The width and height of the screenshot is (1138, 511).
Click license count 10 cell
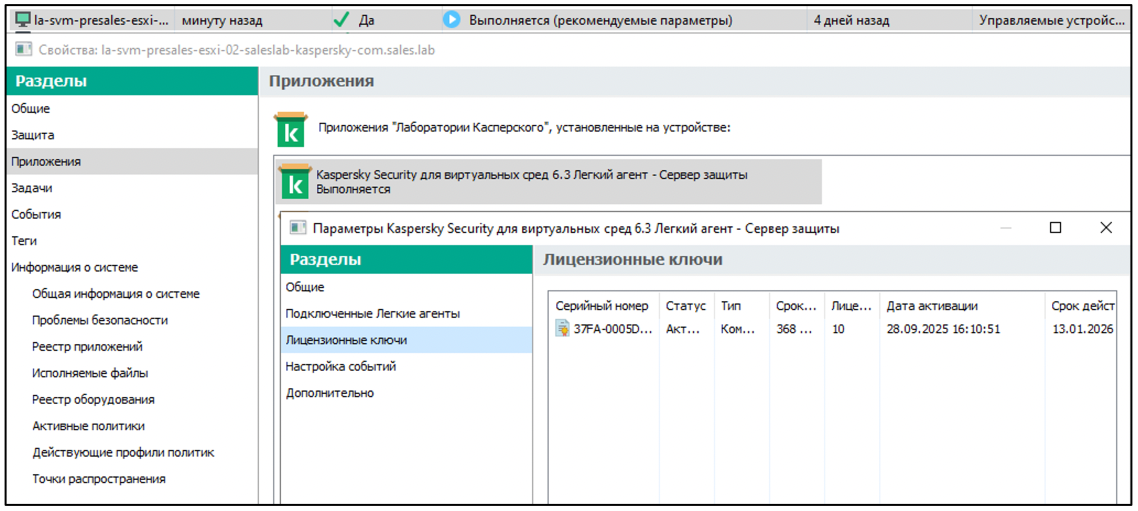838,329
